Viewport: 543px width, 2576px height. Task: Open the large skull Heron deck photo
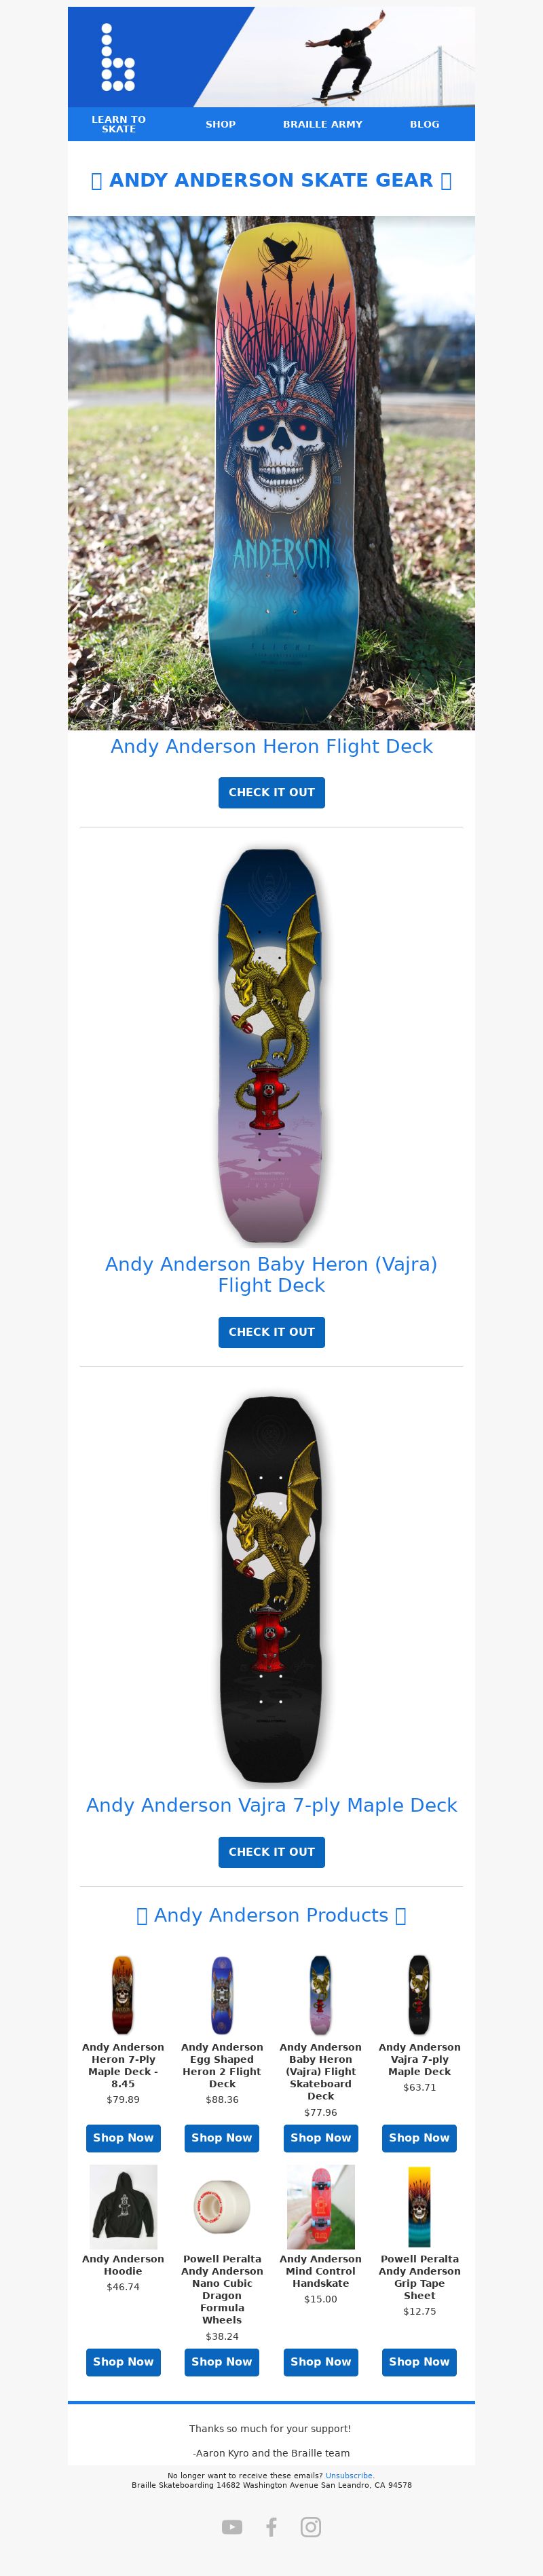272,473
